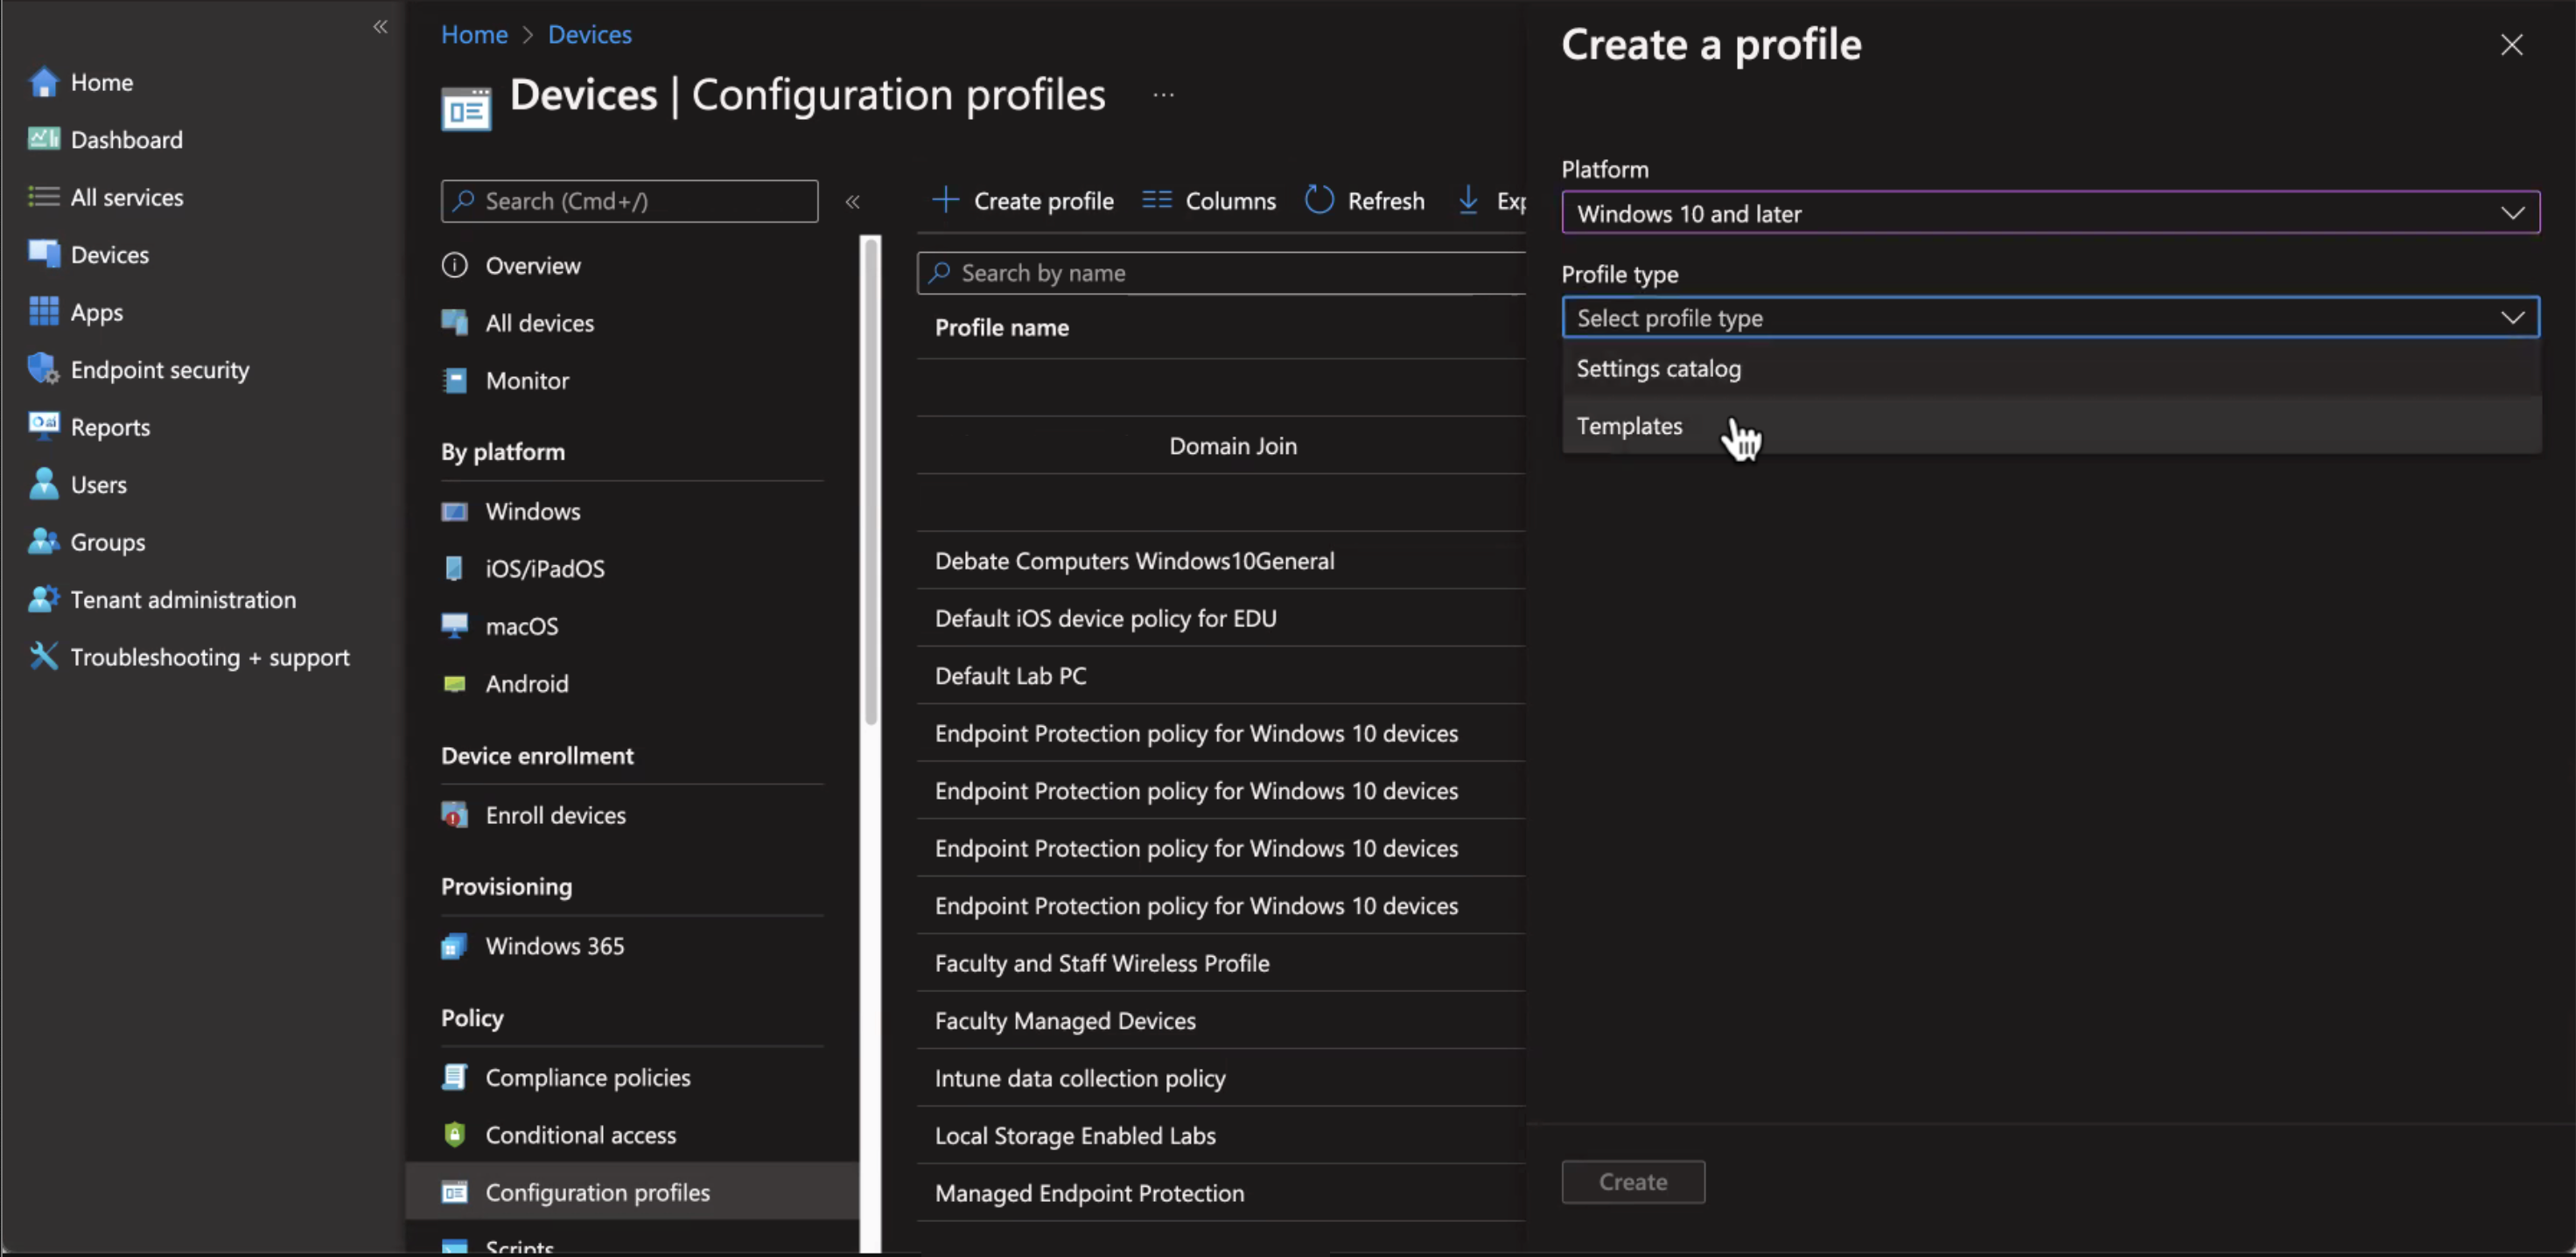Choose Settings catalog profile type option
This screenshot has width=2576, height=1257.
[x=1658, y=369]
